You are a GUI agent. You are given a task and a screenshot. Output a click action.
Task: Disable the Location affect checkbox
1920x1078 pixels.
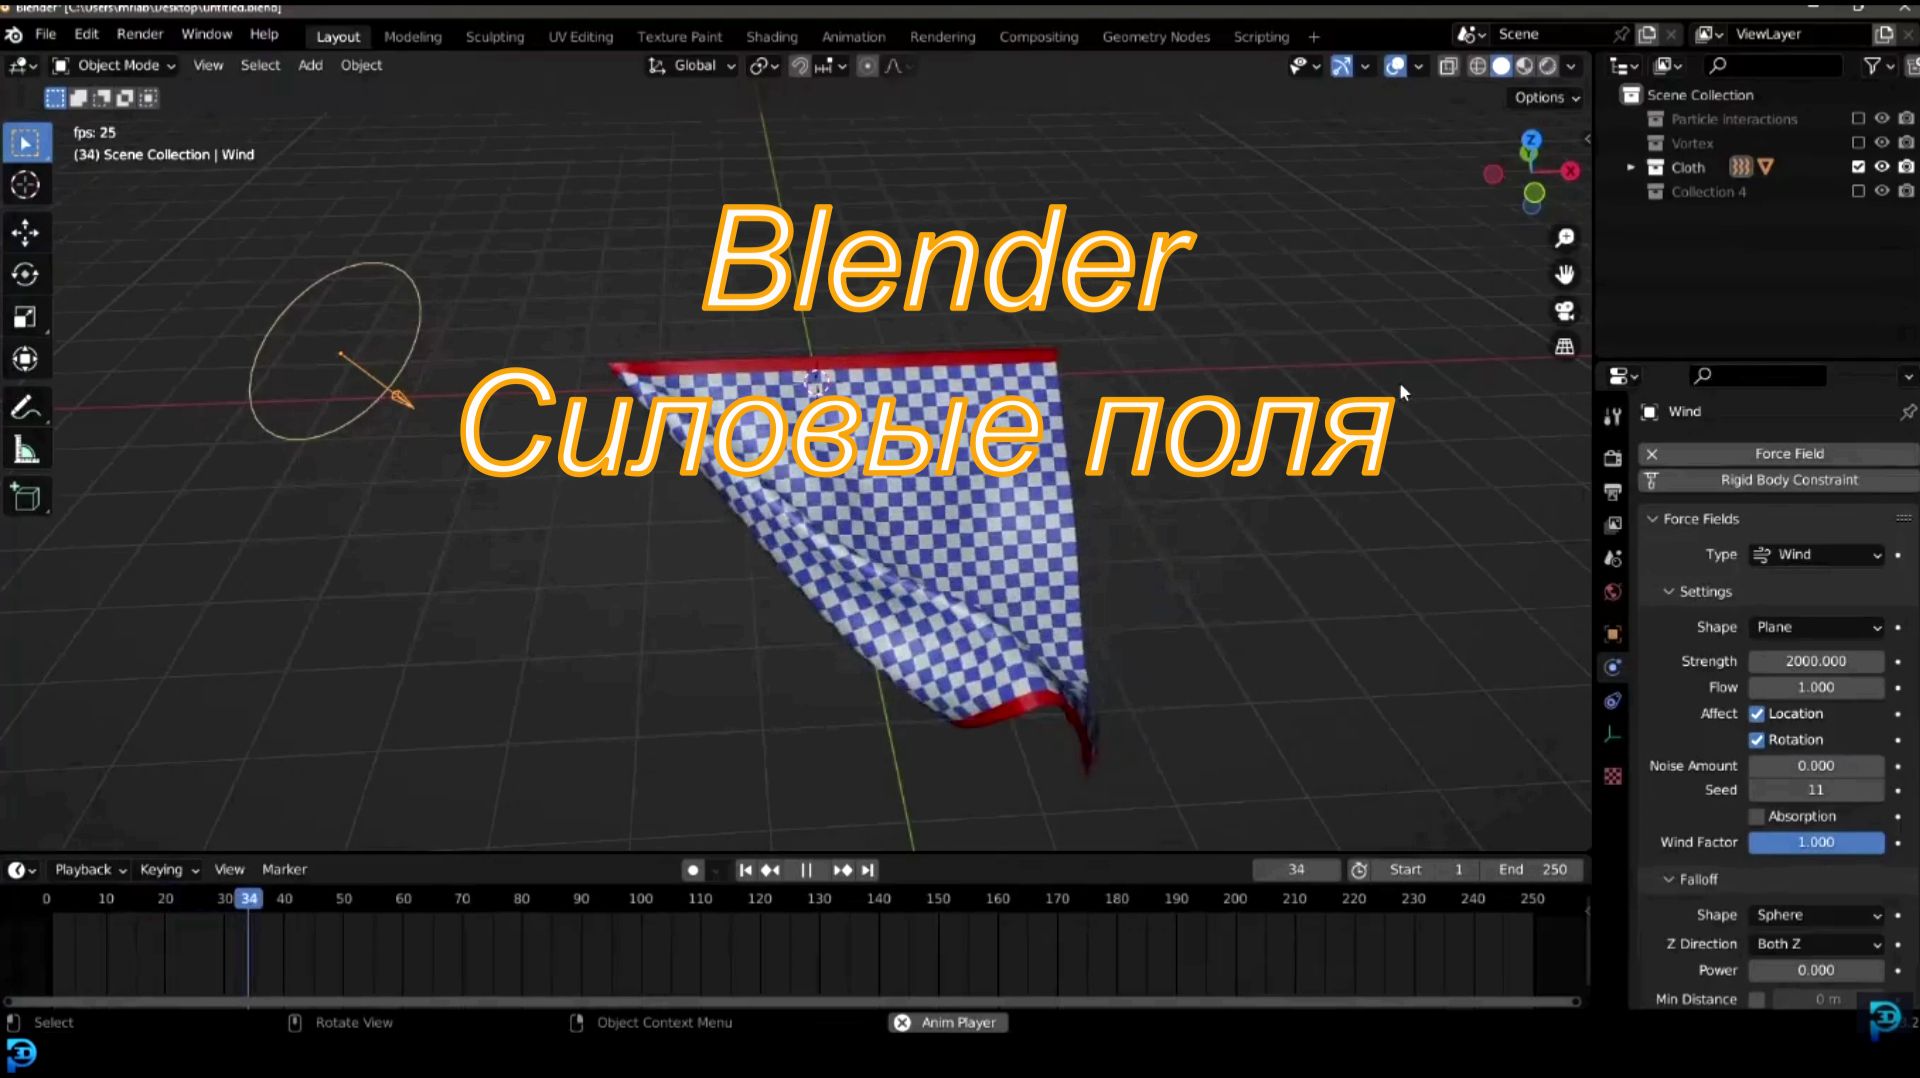click(1757, 714)
